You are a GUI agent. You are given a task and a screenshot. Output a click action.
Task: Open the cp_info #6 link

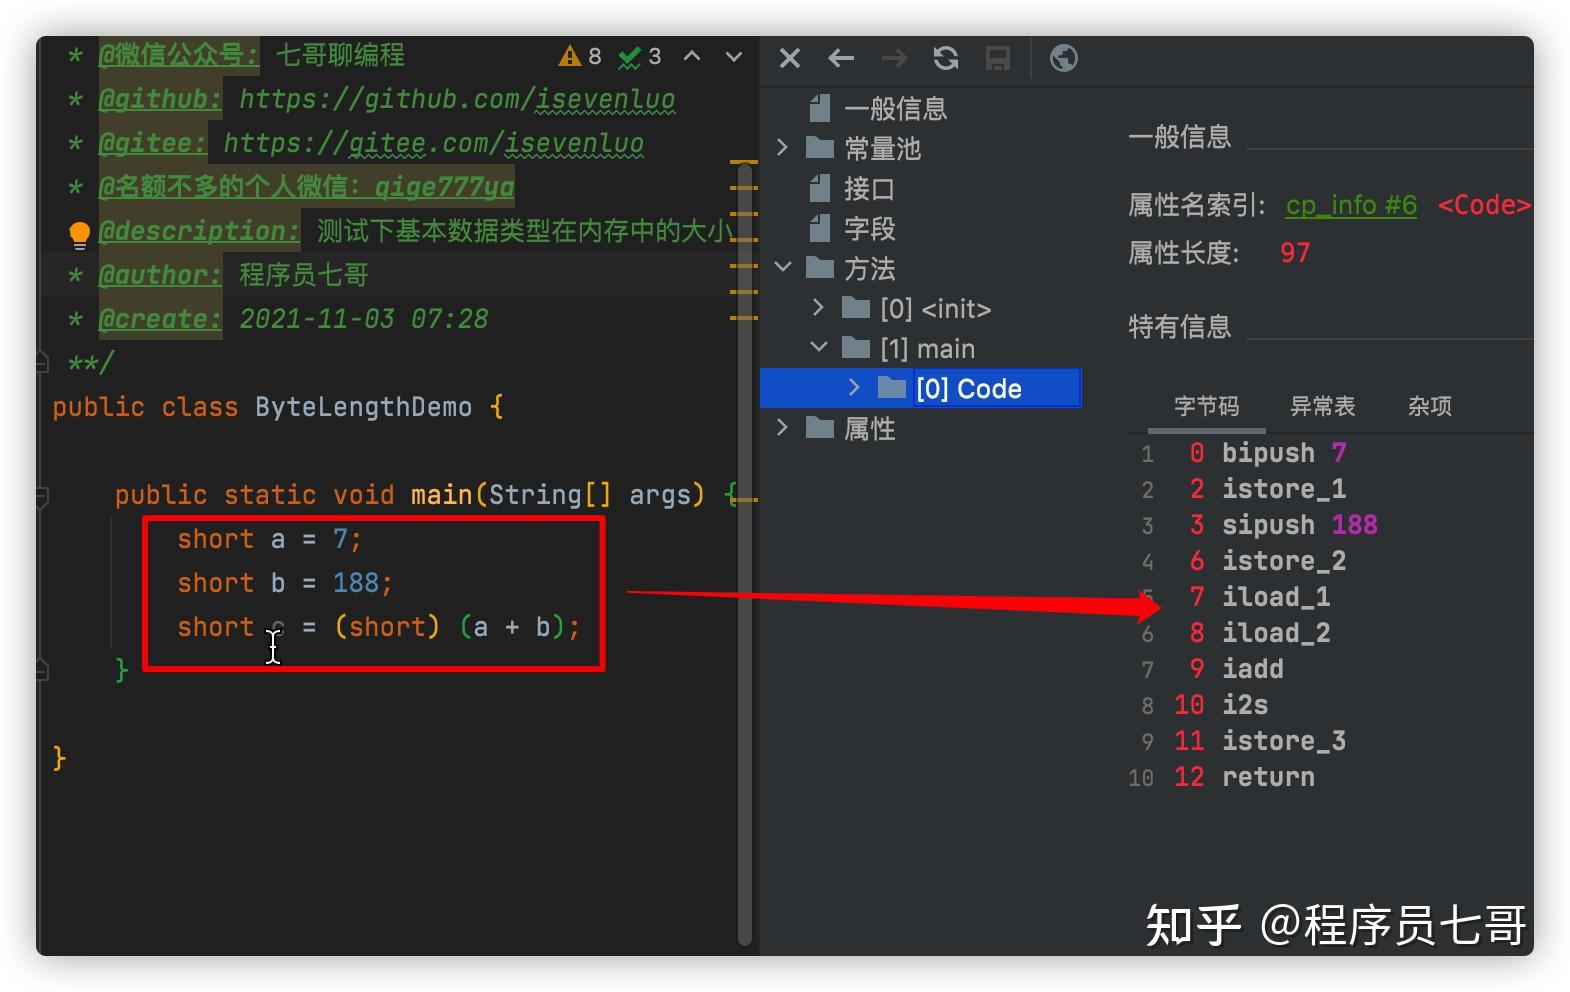coord(1351,205)
